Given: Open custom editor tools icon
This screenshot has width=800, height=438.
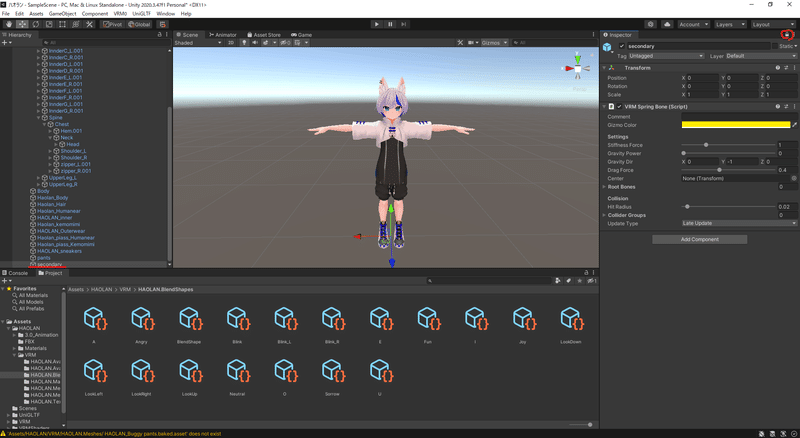Looking at the screenshot, I should coord(89,24).
